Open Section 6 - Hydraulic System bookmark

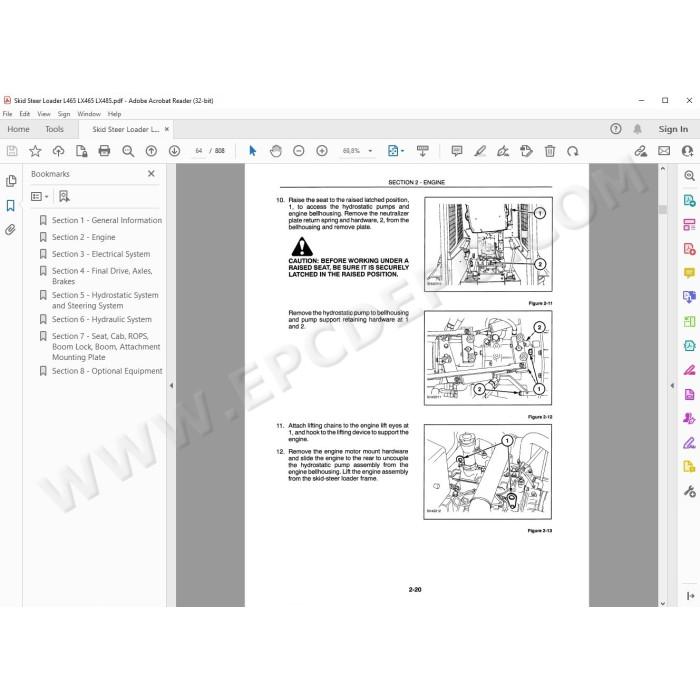pyautogui.click(x=101, y=320)
